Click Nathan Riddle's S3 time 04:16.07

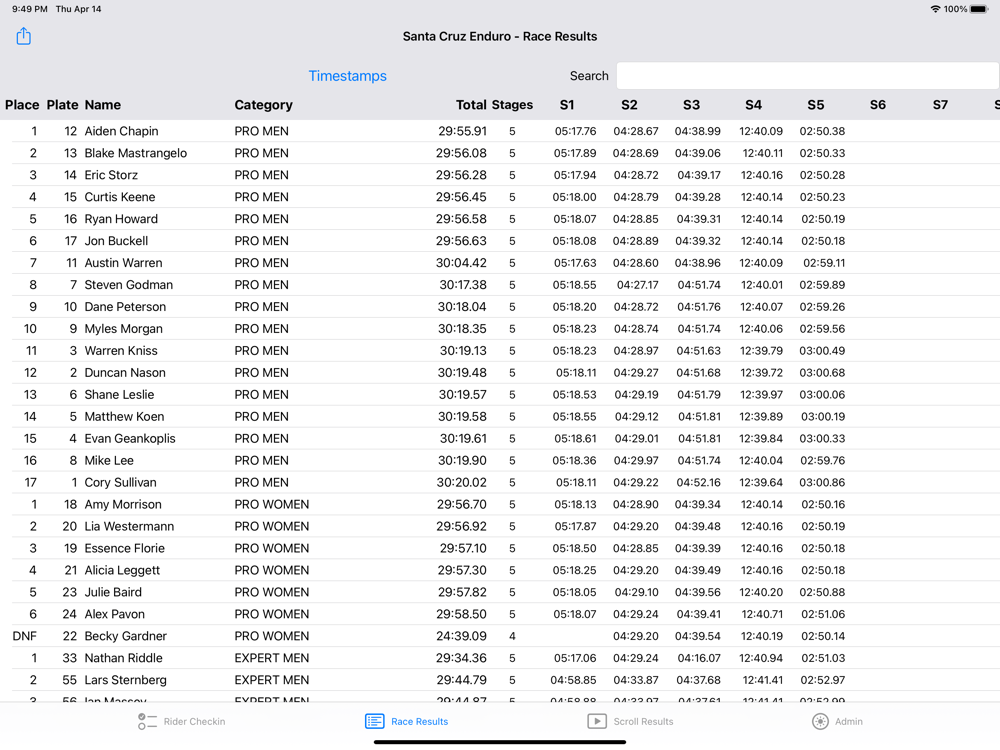click(x=699, y=658)
